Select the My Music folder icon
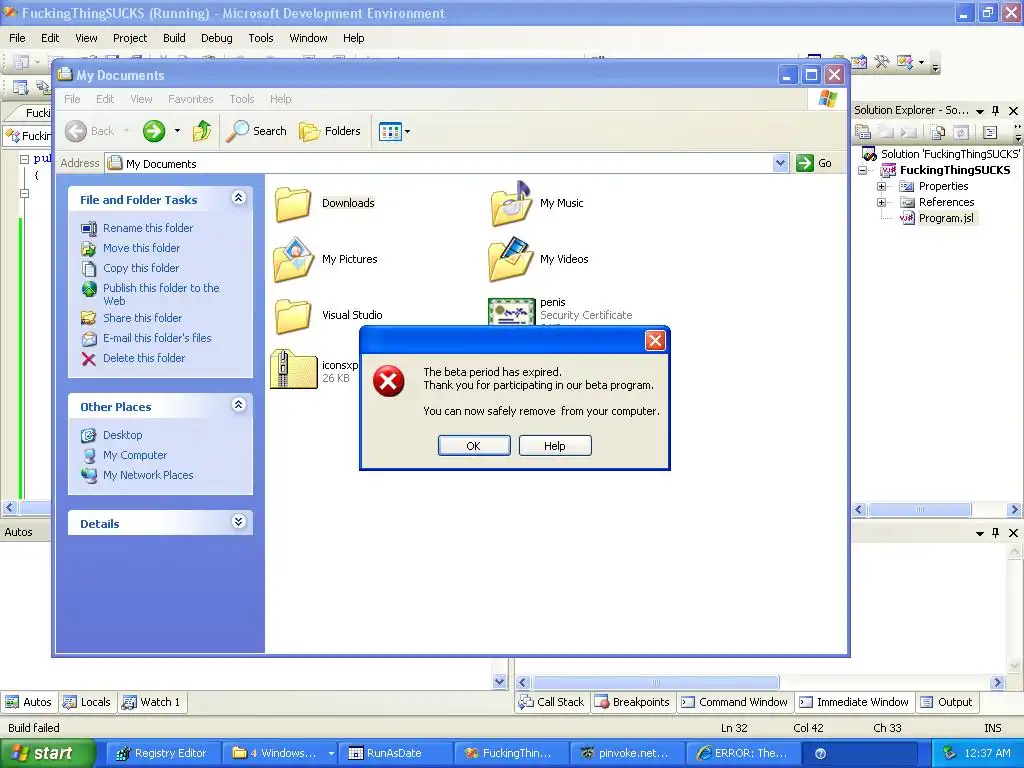 pos(511,204)
